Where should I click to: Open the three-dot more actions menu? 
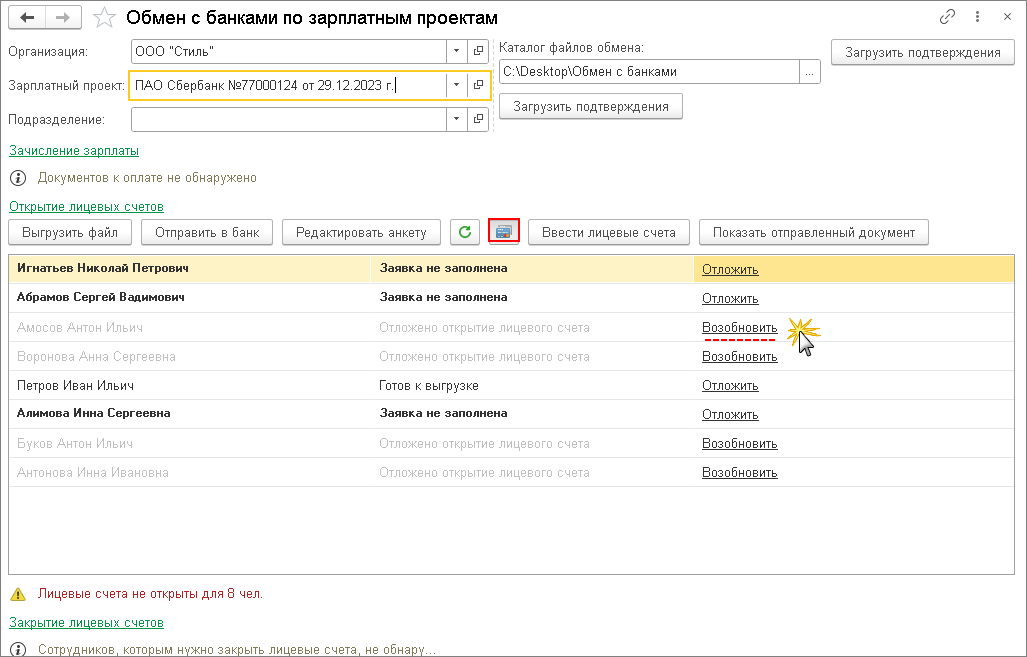click(x=976, y=17)
